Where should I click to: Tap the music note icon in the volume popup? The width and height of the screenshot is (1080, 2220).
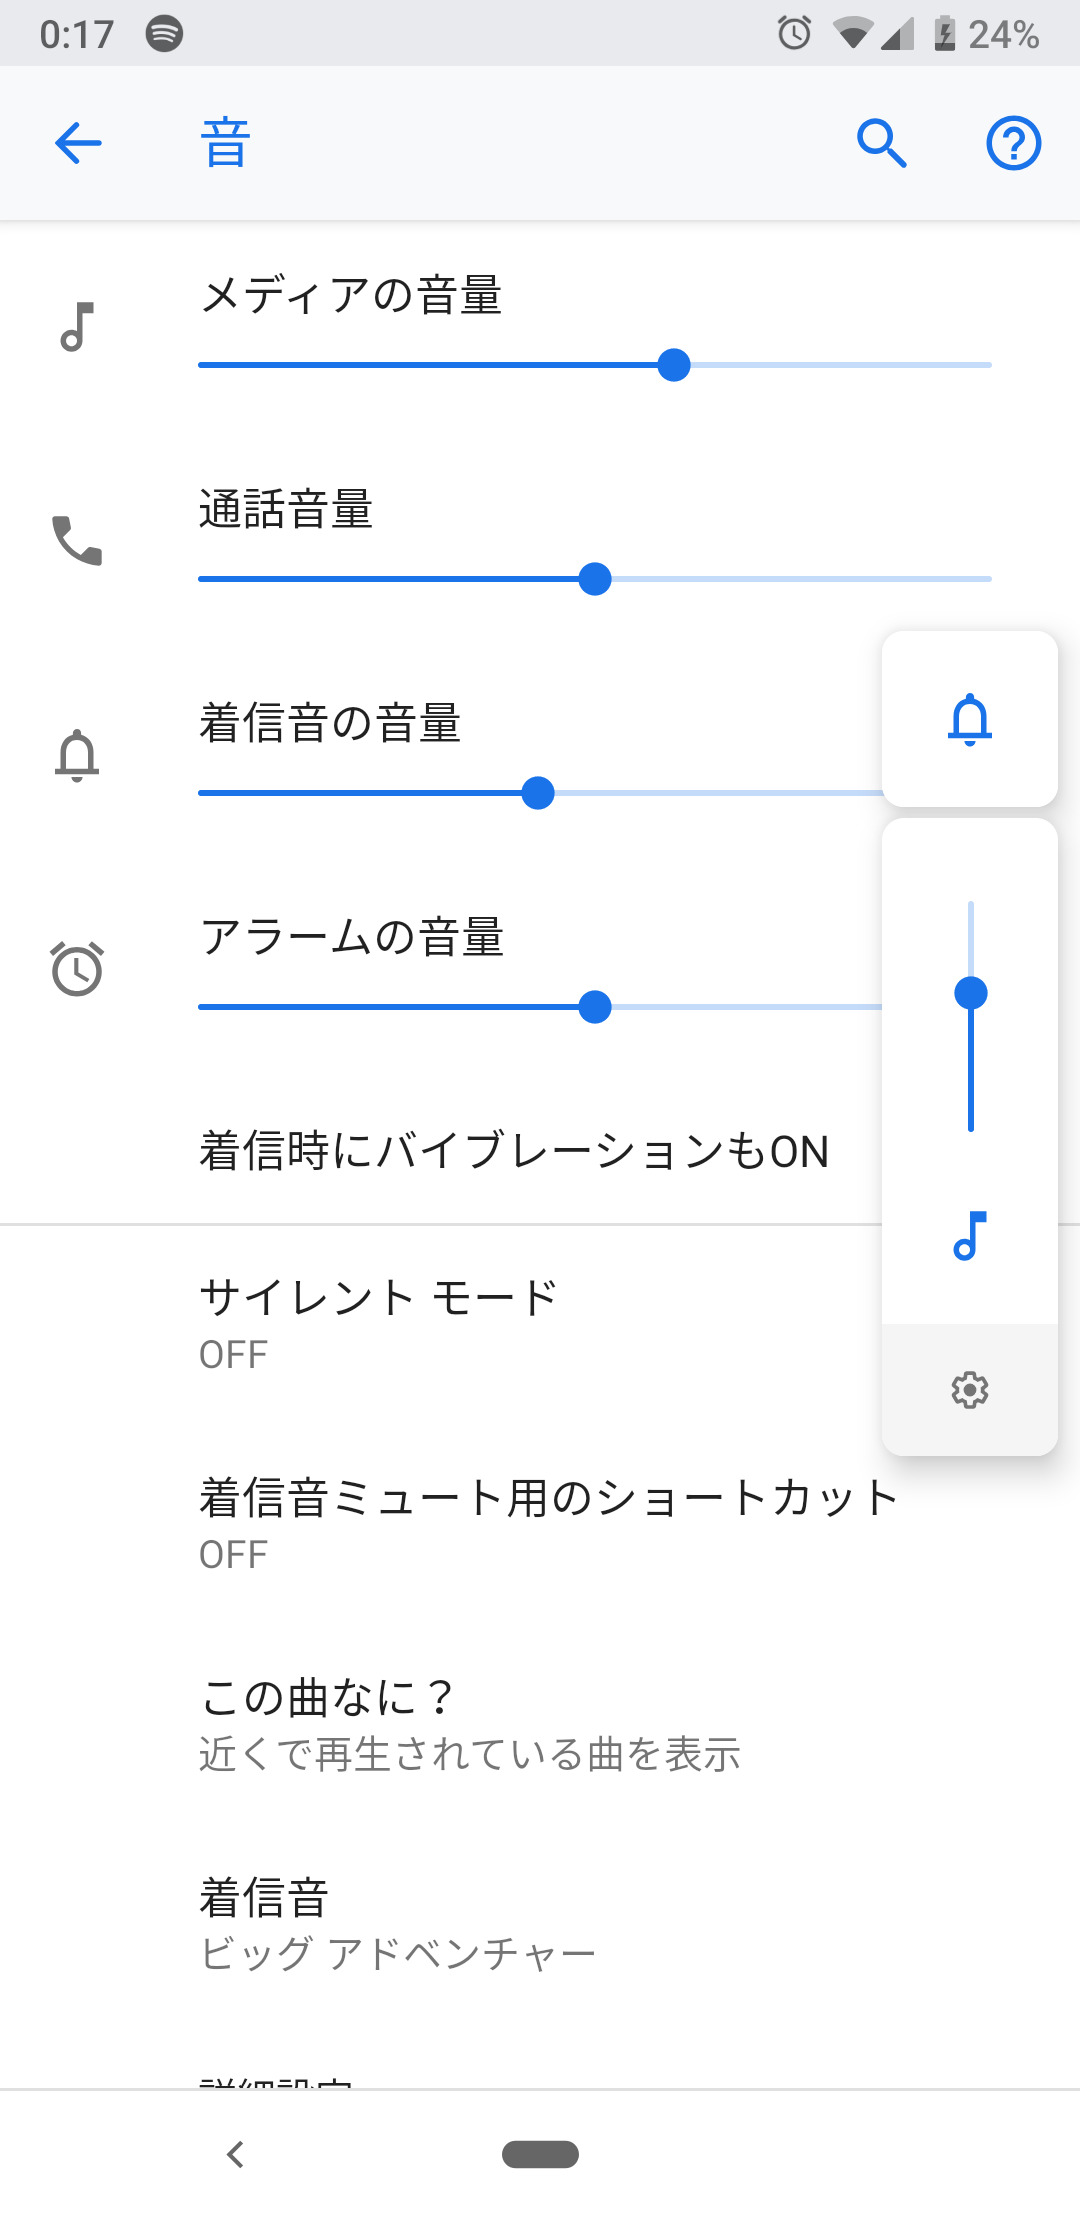(969, 1236)
